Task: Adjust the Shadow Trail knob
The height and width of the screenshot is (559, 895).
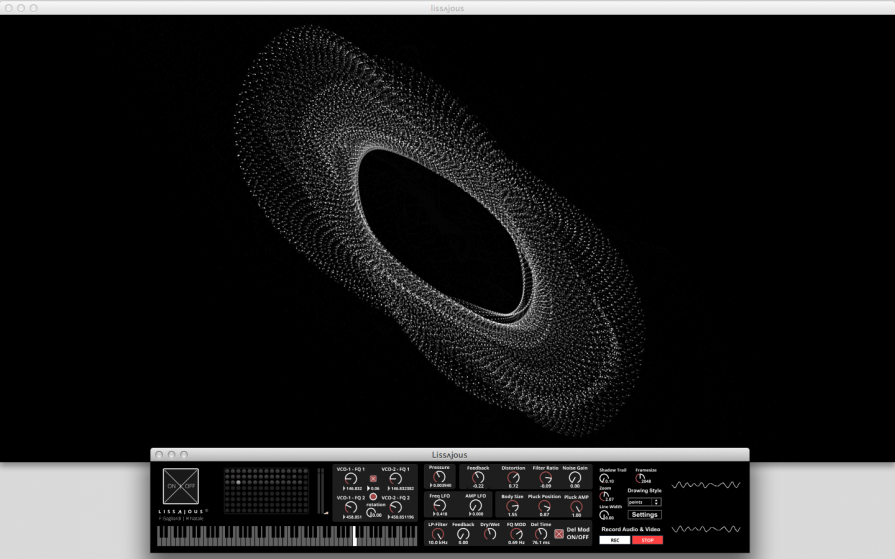Action: (604, 478)
